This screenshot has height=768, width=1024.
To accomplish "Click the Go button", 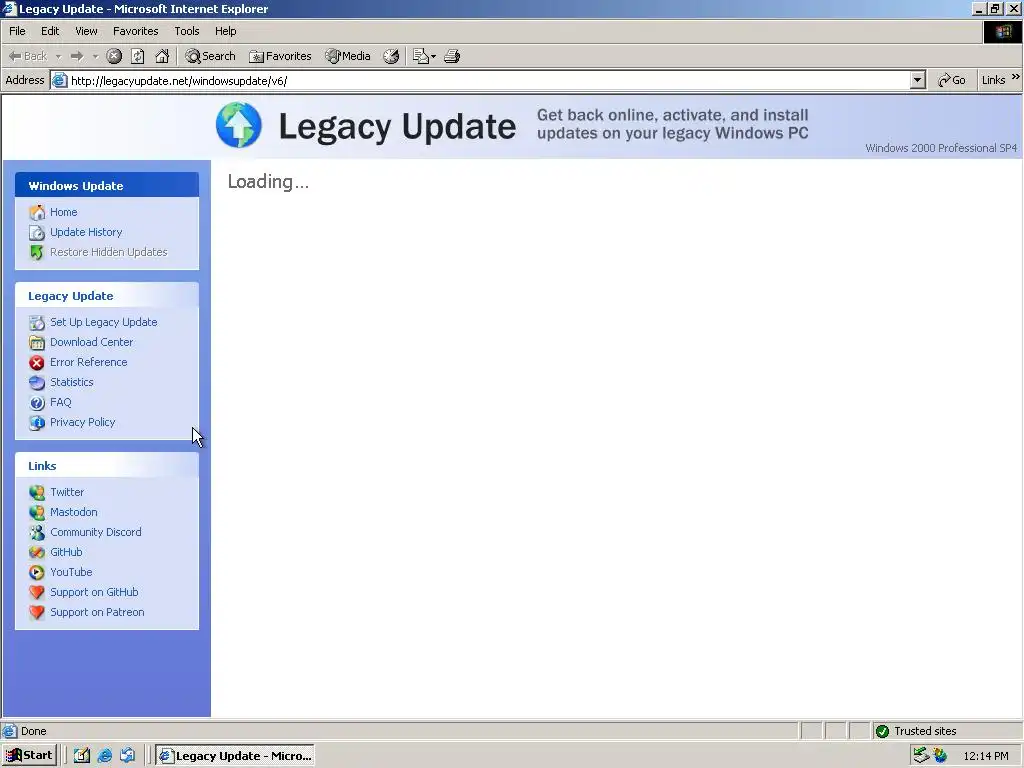I will (952, 80).
